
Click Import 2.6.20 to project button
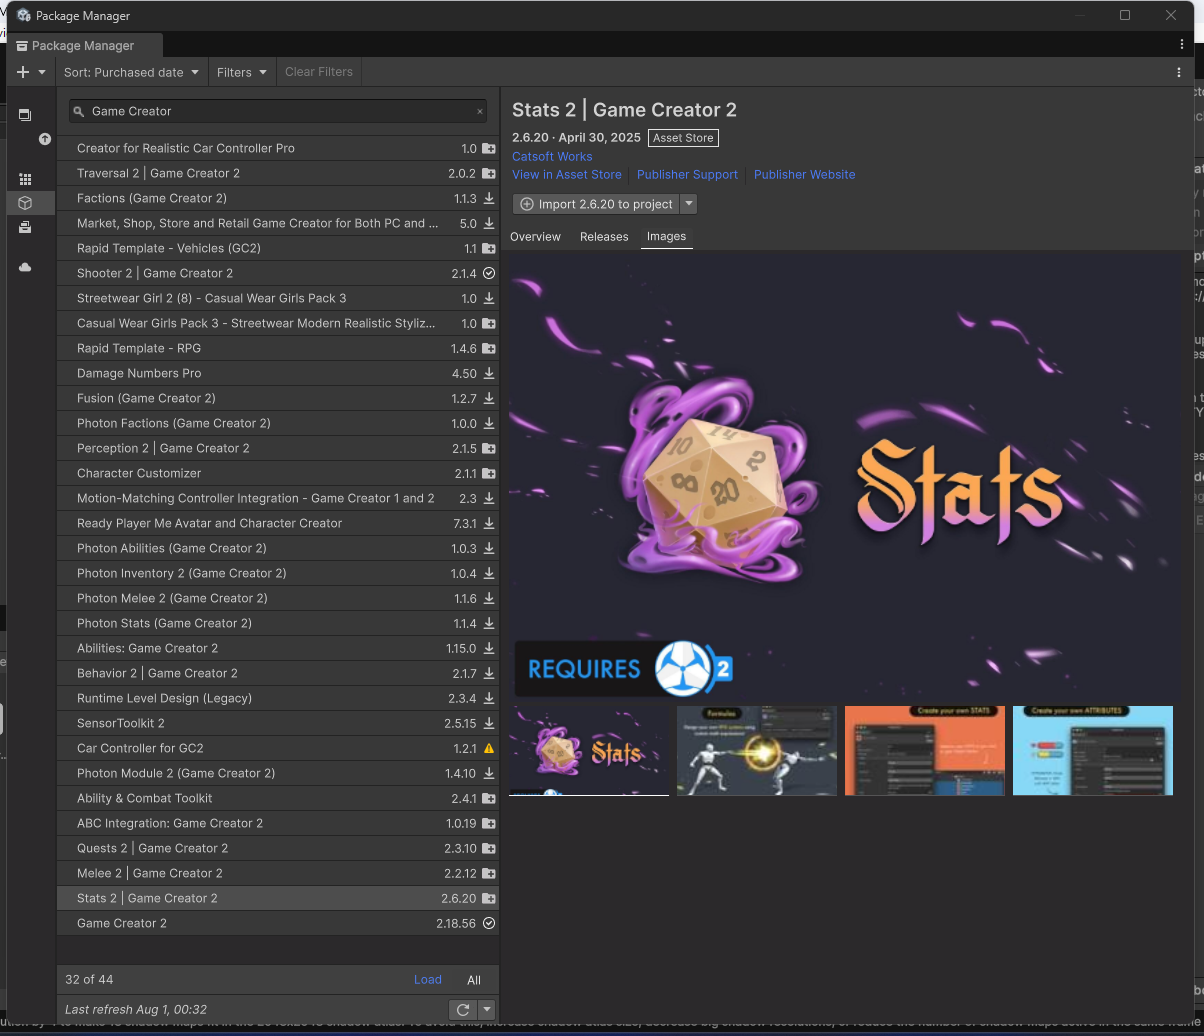click(596, 204)
